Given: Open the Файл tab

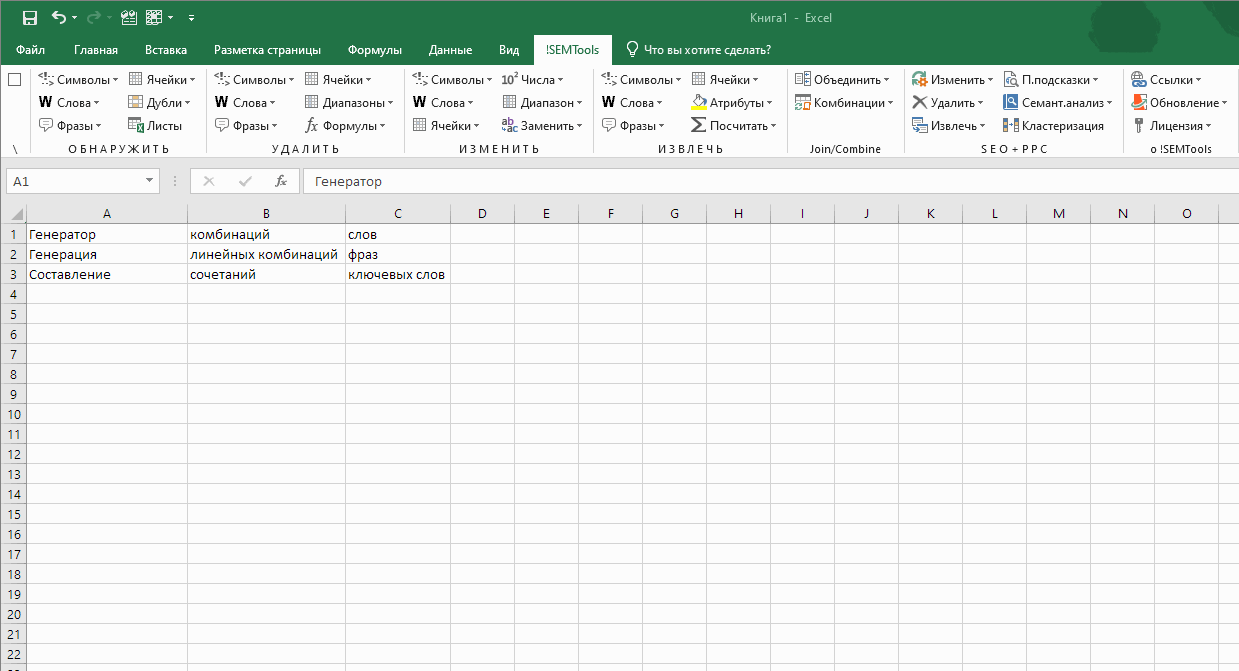Looking at the screenshot, I should 30,50.
